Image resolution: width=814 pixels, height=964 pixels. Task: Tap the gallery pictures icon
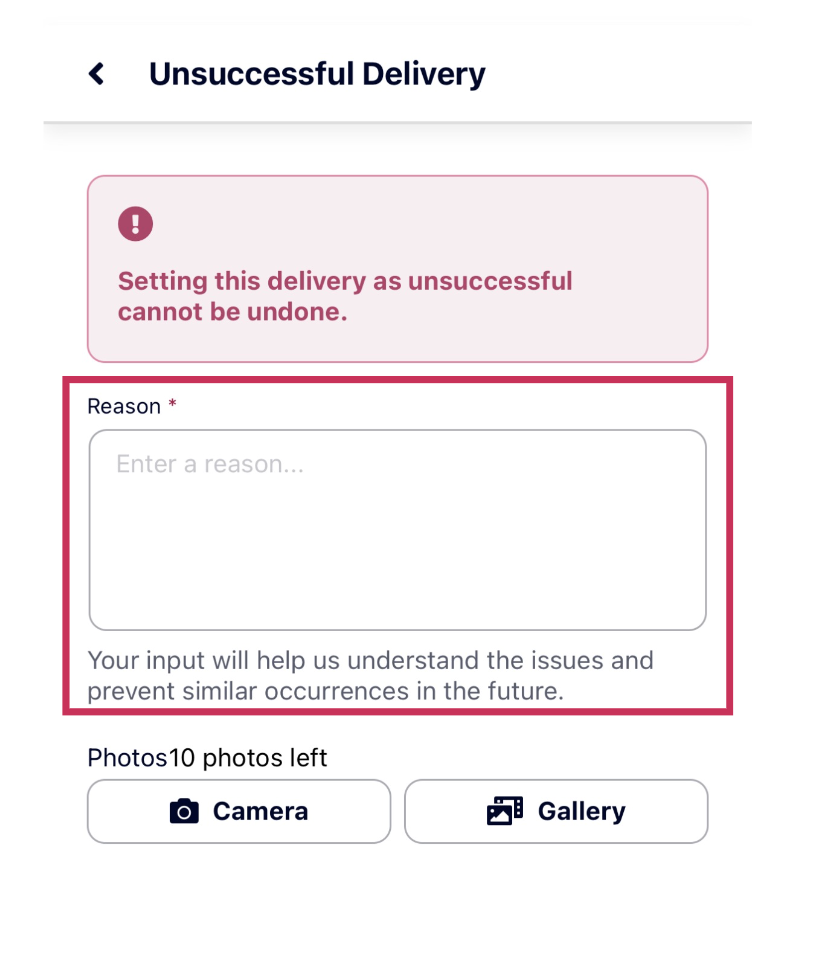point(505,811)
